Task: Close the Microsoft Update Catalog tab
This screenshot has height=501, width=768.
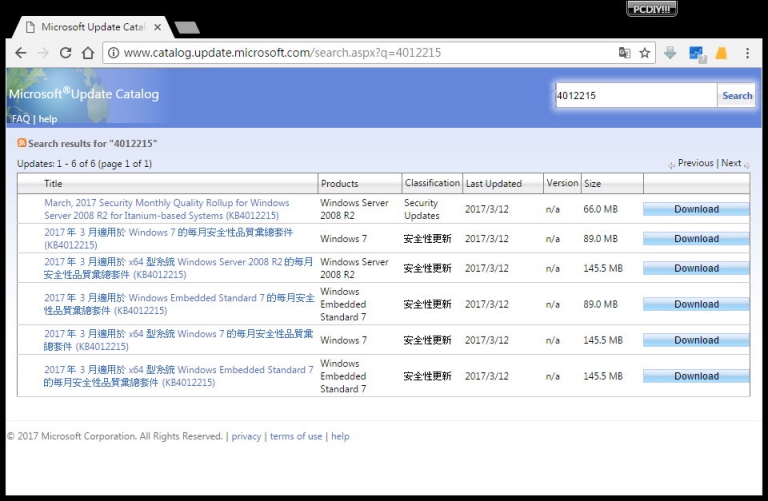Action: tap(157, 27)
